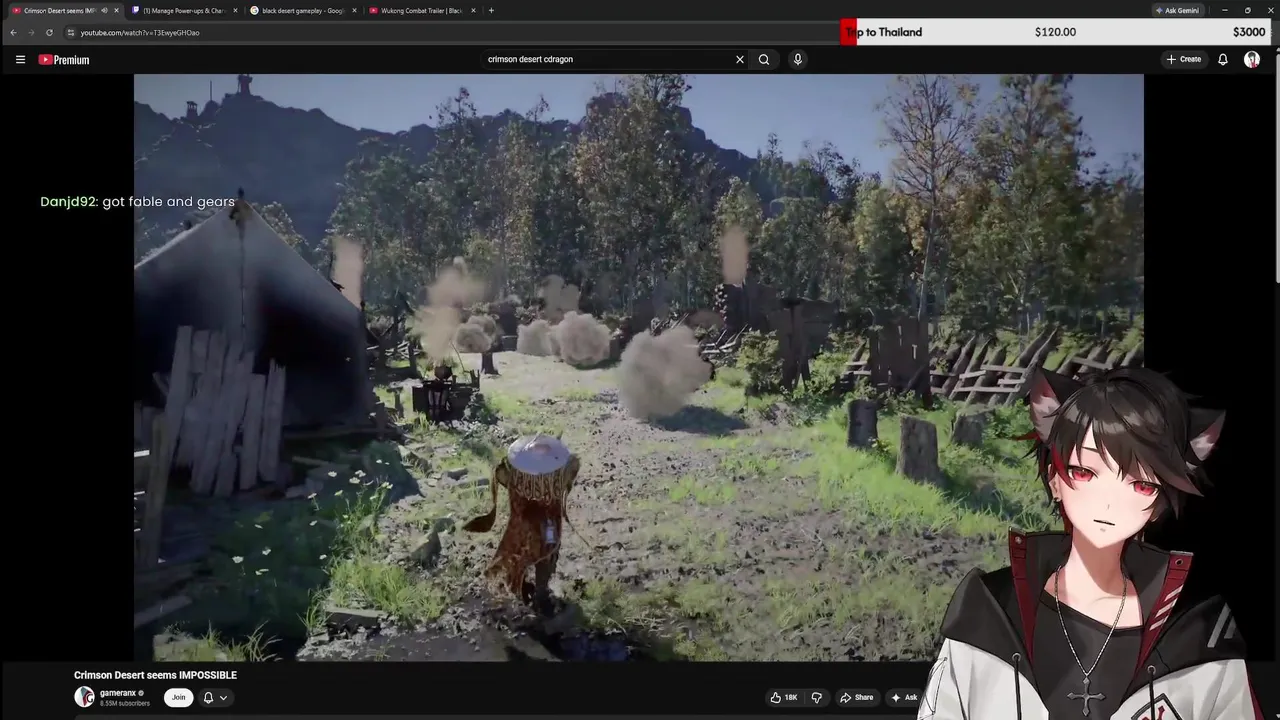This screenshot has width=1280, height=720.
Task: Open a new browser tab with plus
Action: point(491,10)
